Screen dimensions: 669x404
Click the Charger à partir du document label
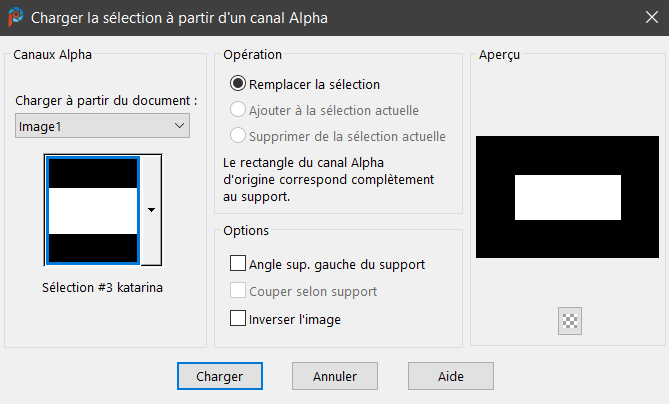pos(107,101)
